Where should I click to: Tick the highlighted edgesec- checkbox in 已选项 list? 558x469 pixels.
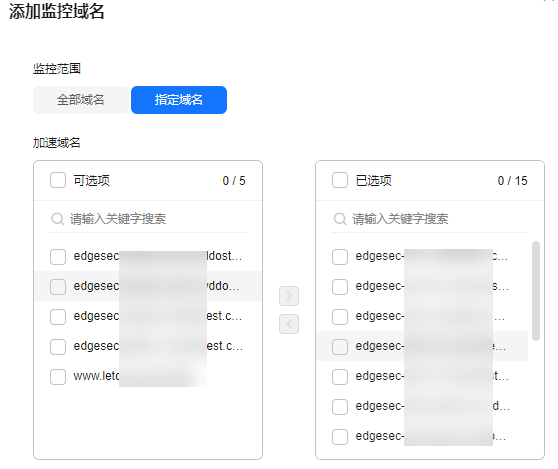click(340, 347)
